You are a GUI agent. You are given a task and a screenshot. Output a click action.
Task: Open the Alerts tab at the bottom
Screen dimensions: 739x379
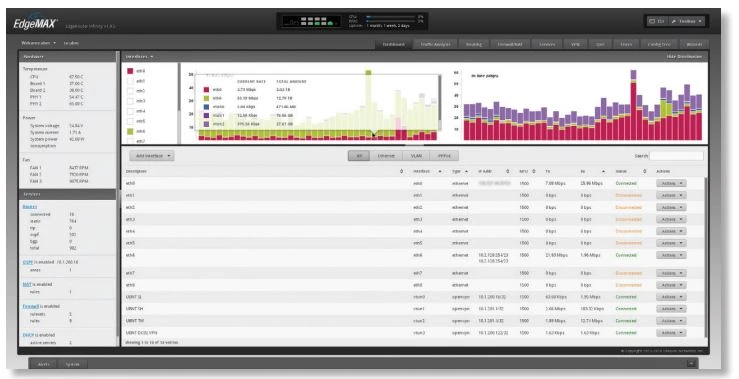(43, 364)
